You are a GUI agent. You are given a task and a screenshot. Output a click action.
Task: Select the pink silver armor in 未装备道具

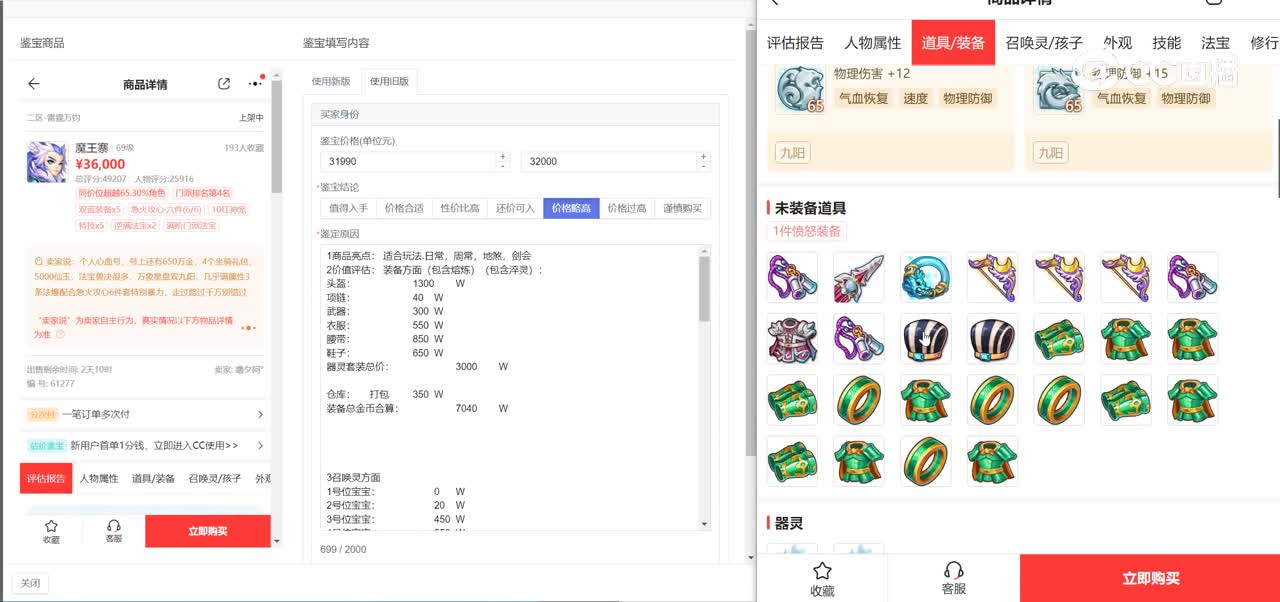pyautogui.click(x=792, y=338)
